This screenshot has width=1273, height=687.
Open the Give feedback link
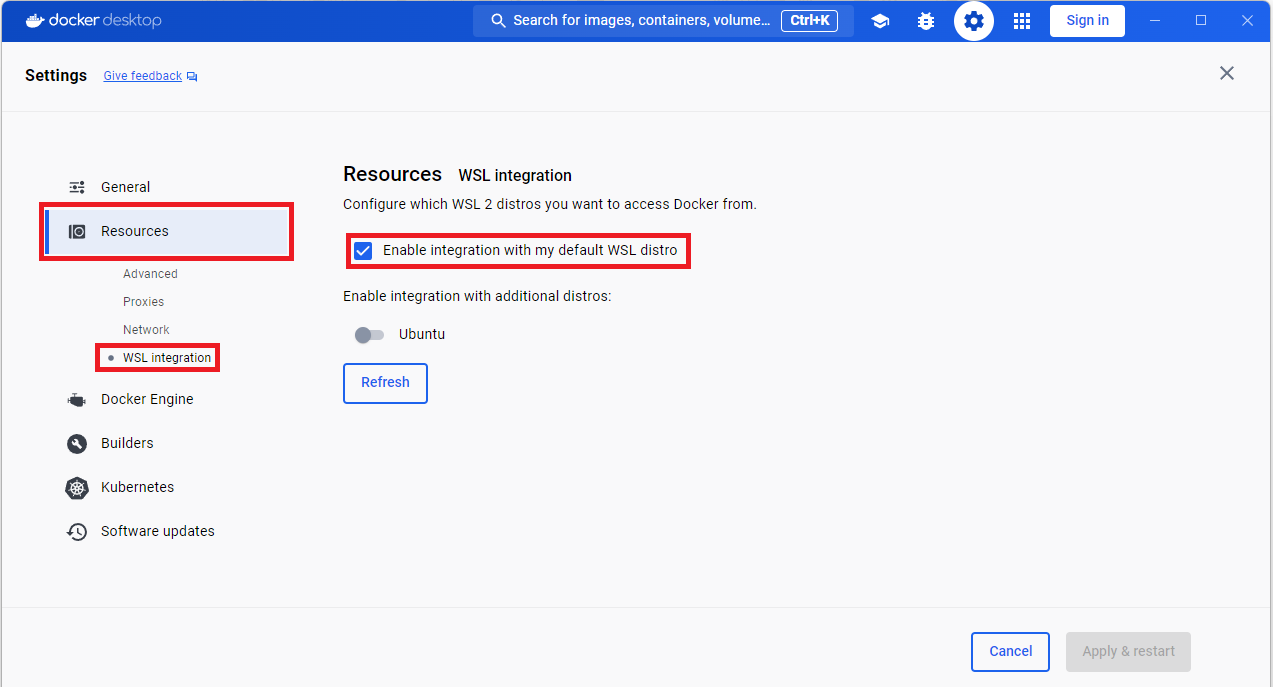143,76
